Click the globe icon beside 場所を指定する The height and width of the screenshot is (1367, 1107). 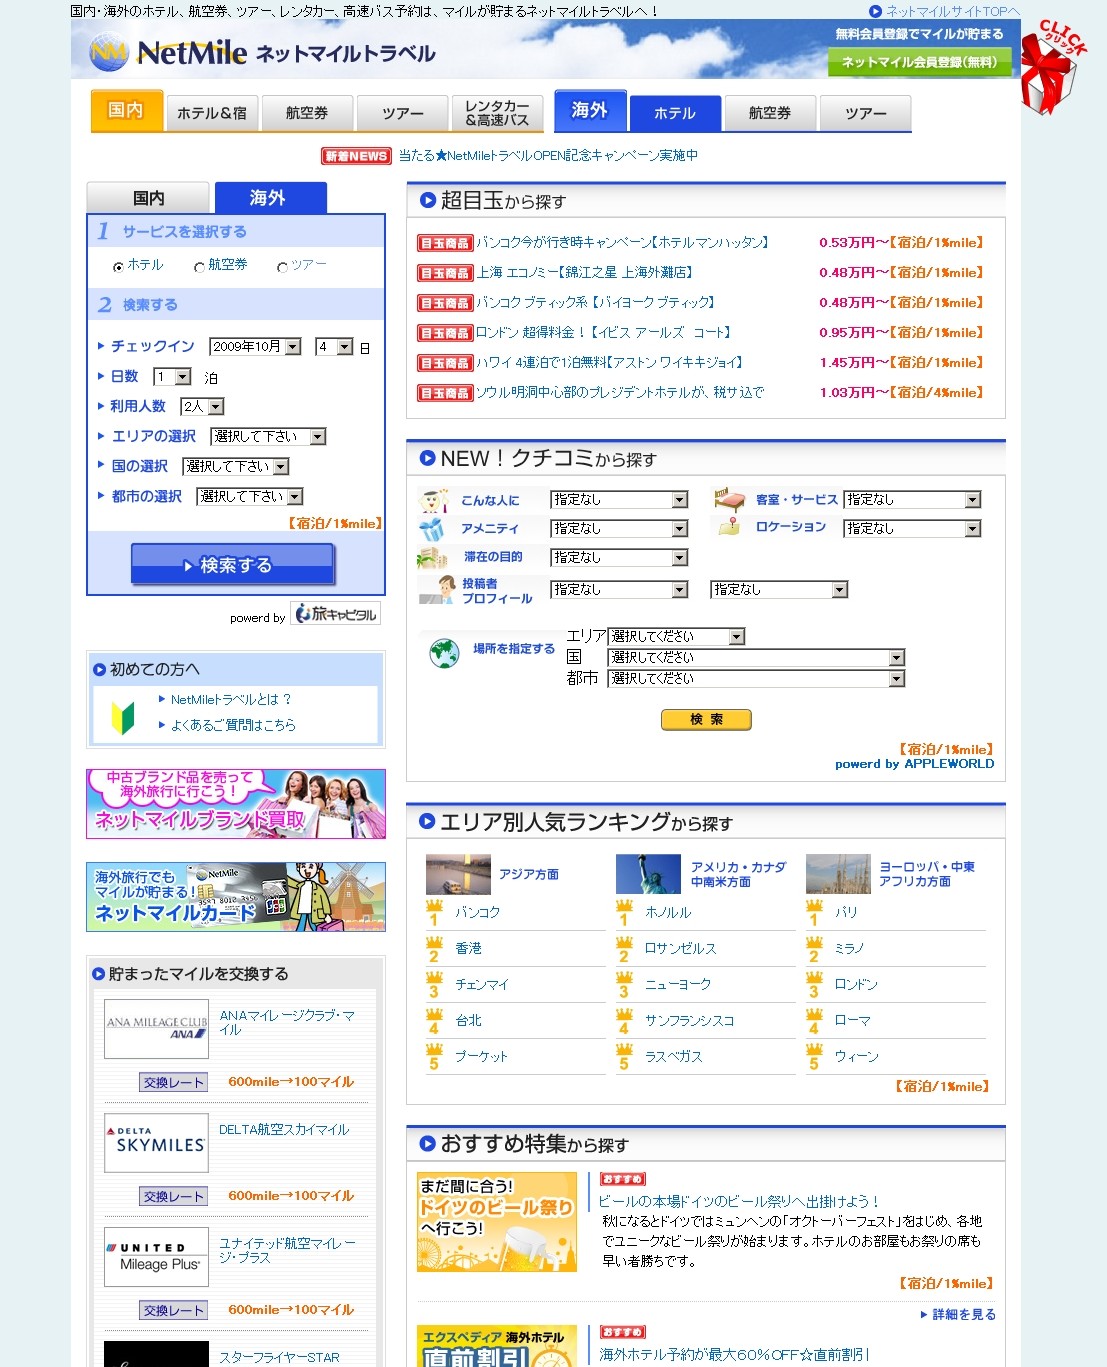(443, 653)
